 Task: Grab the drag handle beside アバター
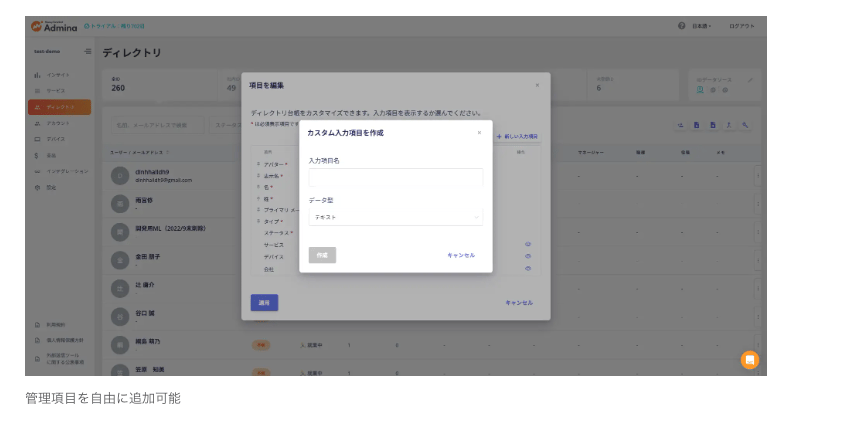click(258, 163)
